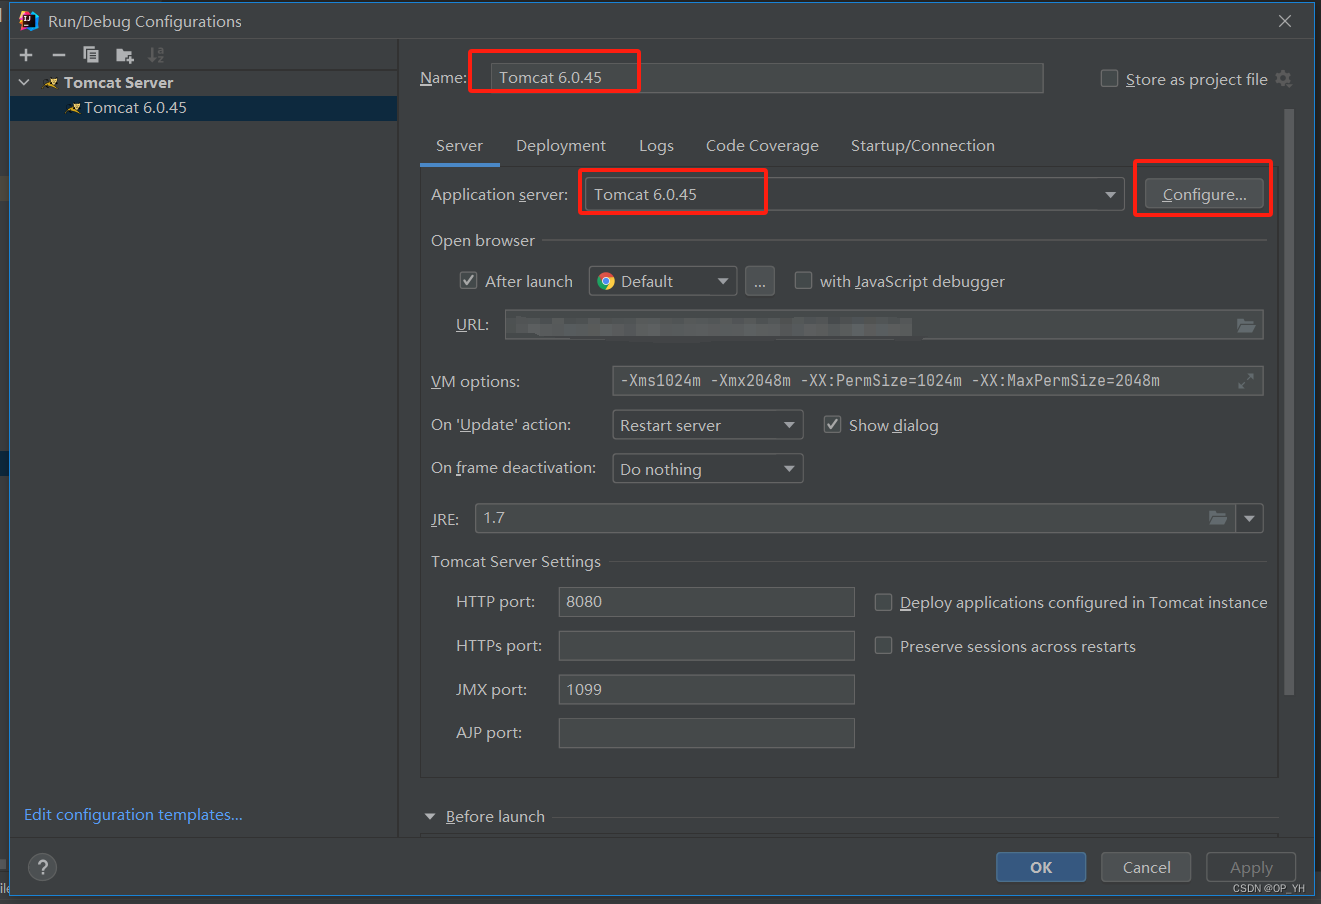Open the Store as project file gear settings
The height and width of the screenshot is (904, 1321).
pyautogui.click(x=1284, y=79)
